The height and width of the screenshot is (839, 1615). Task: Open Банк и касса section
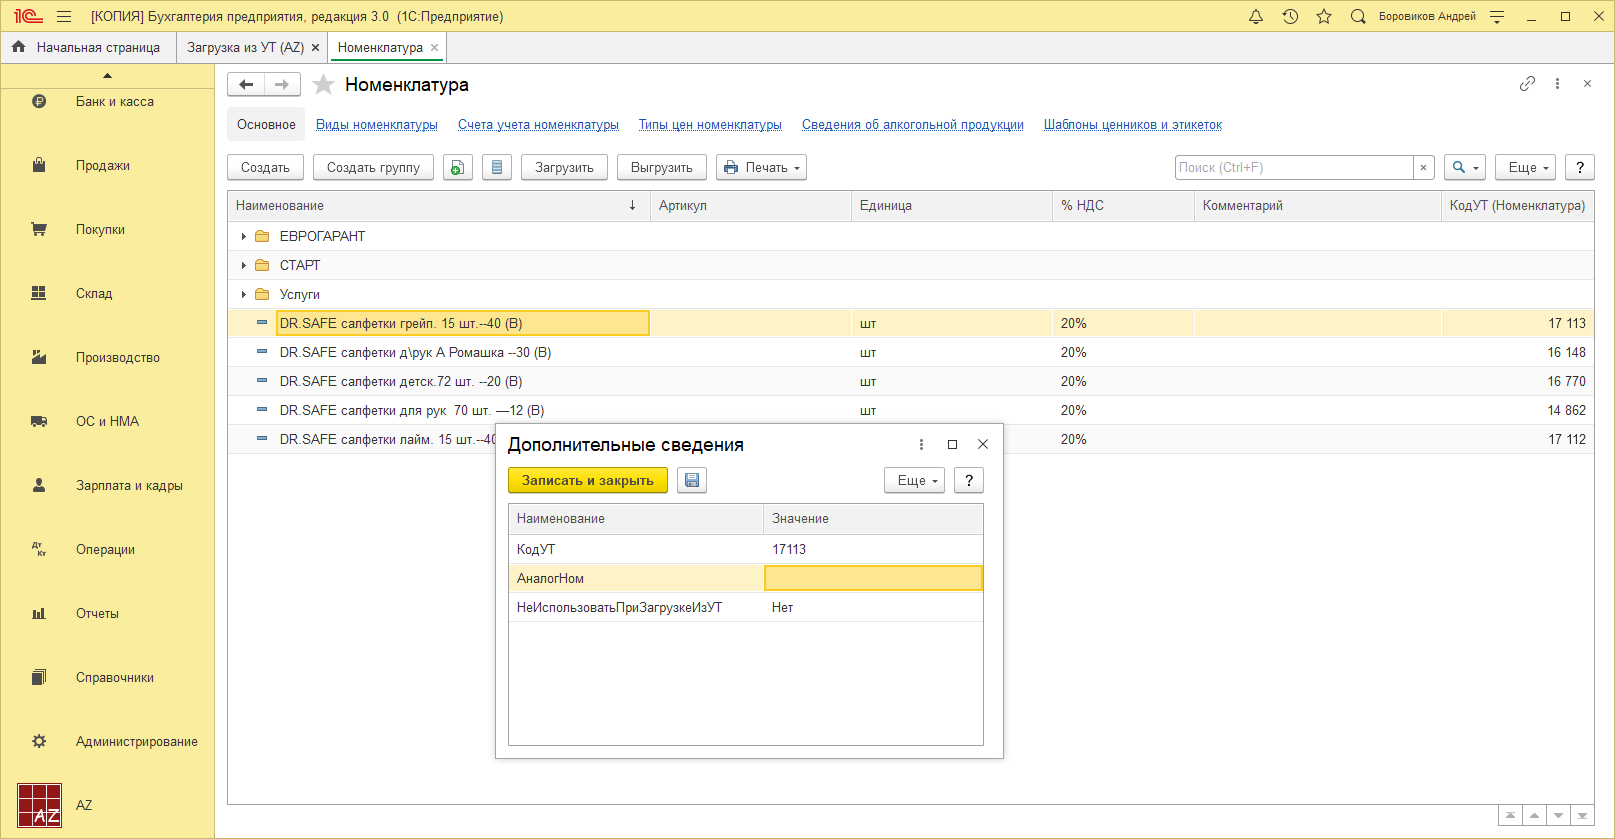[x=114, y=102]
